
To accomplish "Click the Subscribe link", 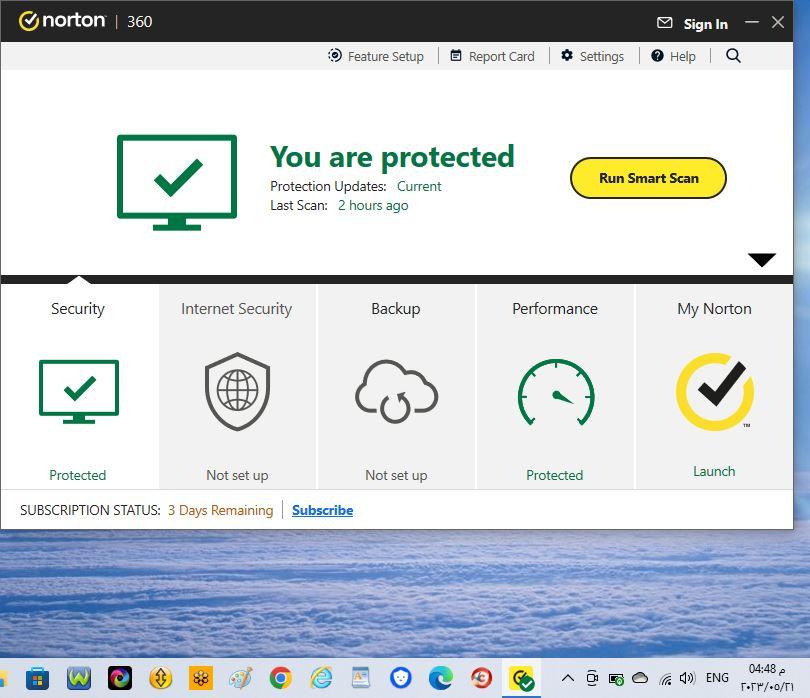I will [x=322, y=510].
